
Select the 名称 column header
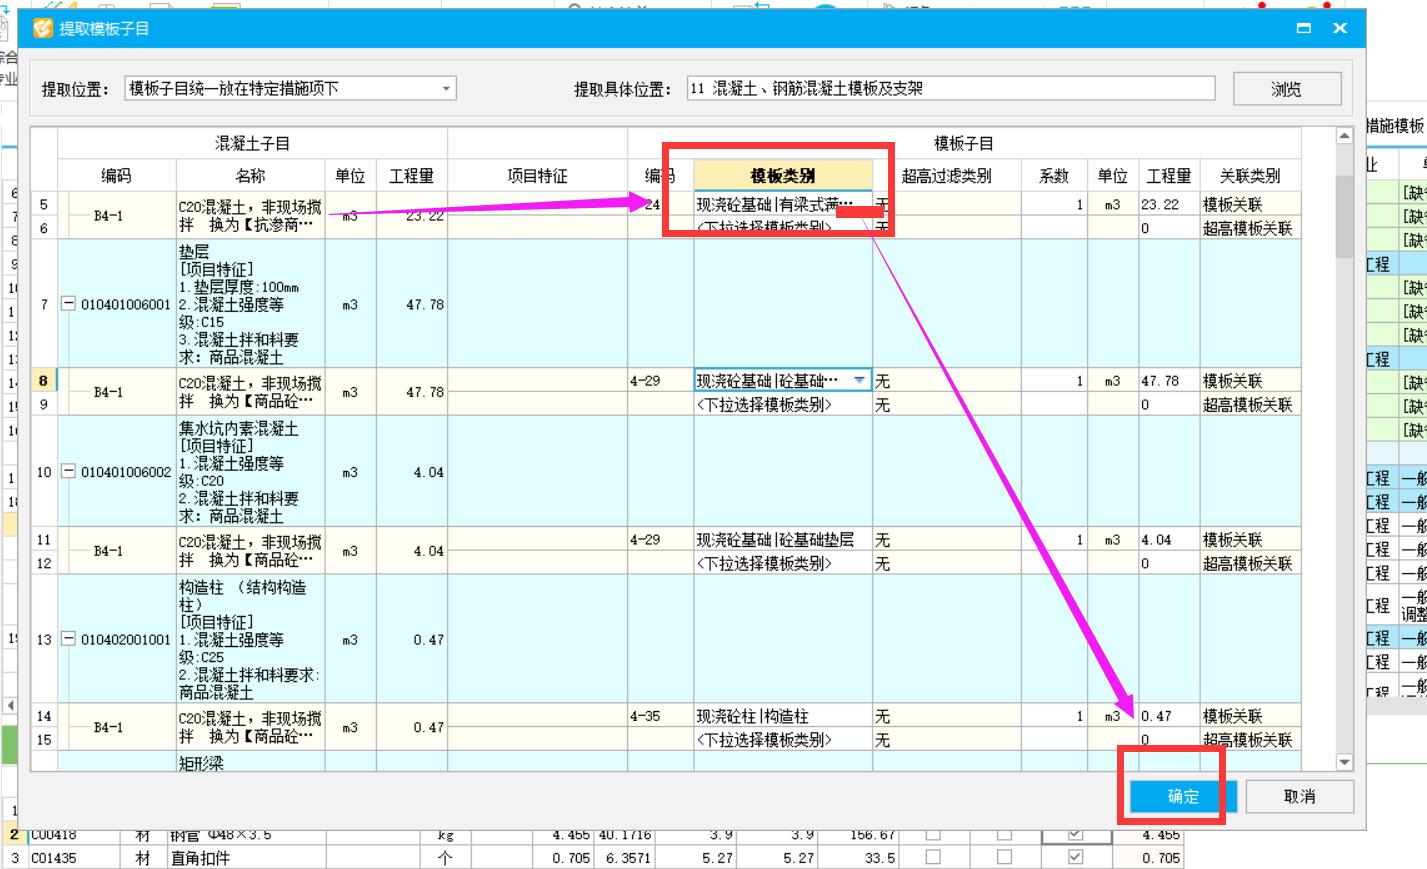click(250, 175)
